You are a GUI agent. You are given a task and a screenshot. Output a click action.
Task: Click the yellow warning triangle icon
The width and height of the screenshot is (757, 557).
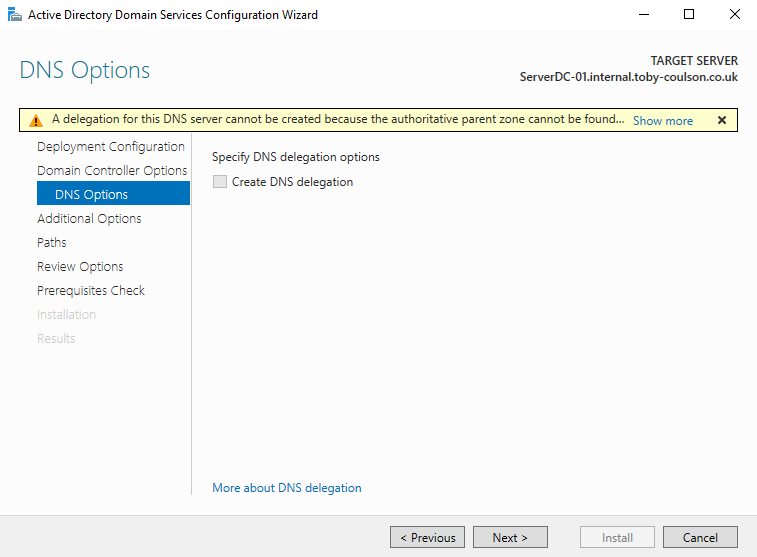tap(36, 121)
